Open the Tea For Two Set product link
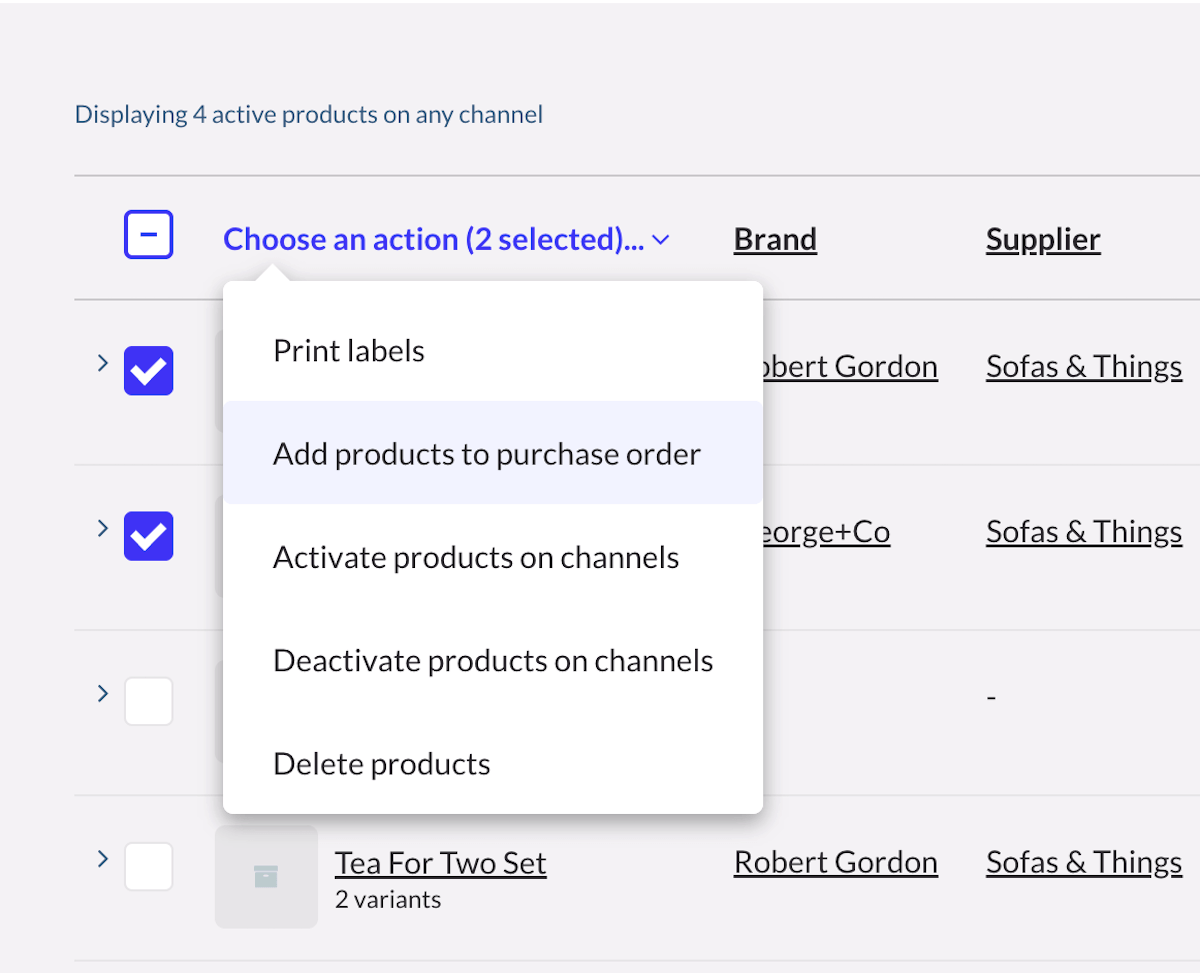This screenshot has width=1200, height=973. click(x=440, y=863)
